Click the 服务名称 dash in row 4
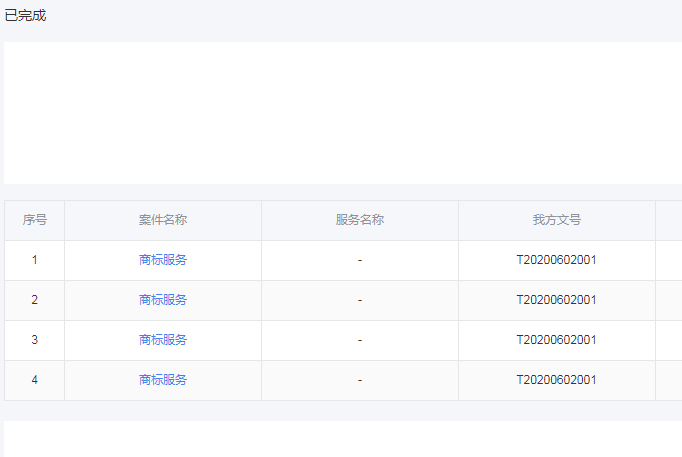682x457 pixels. point(360,380)
